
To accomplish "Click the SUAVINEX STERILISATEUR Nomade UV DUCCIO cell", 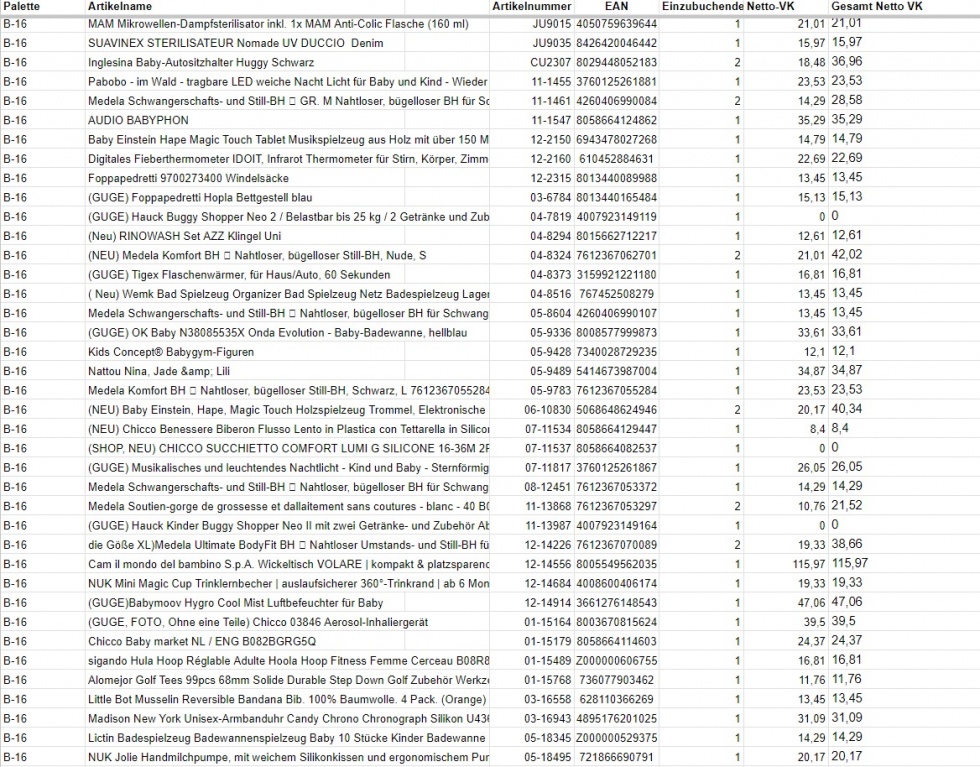I will (x=236, y=43).
